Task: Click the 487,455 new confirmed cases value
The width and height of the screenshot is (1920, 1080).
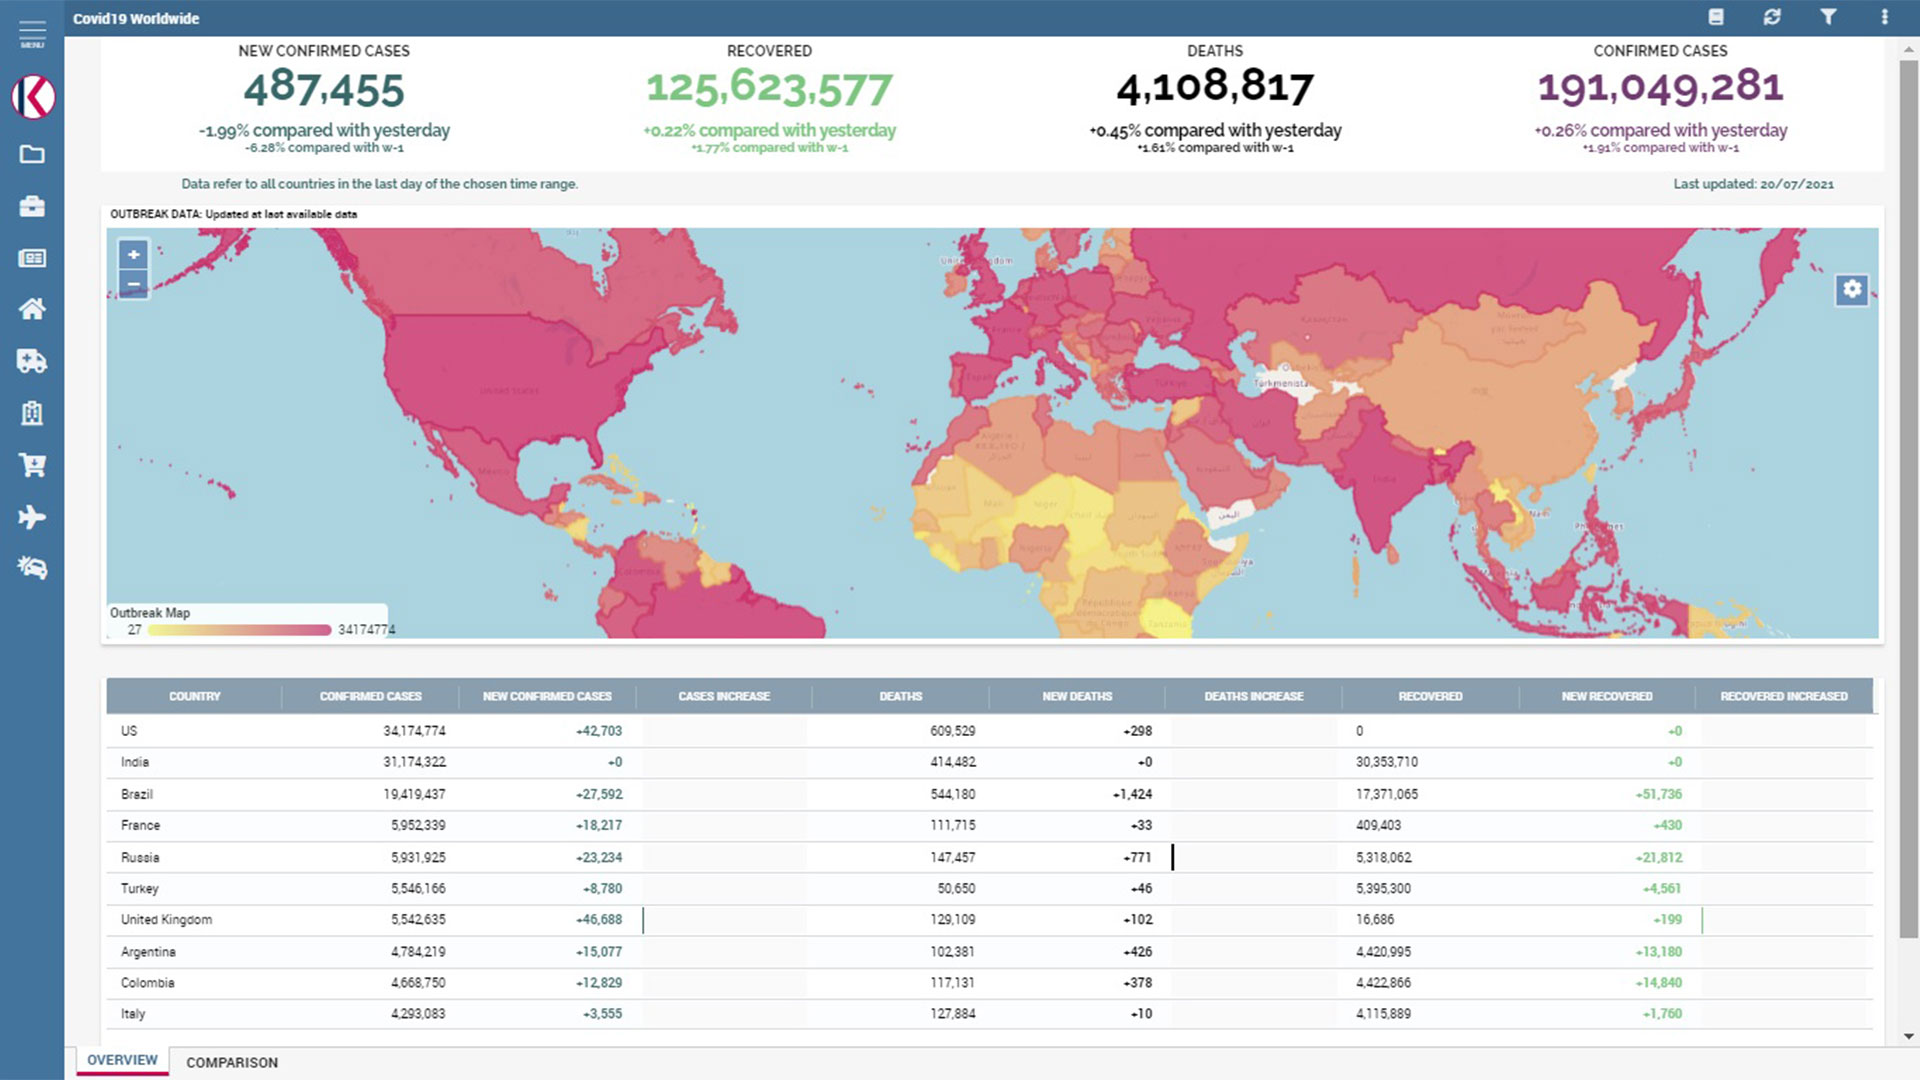Action: click(324, 89)
